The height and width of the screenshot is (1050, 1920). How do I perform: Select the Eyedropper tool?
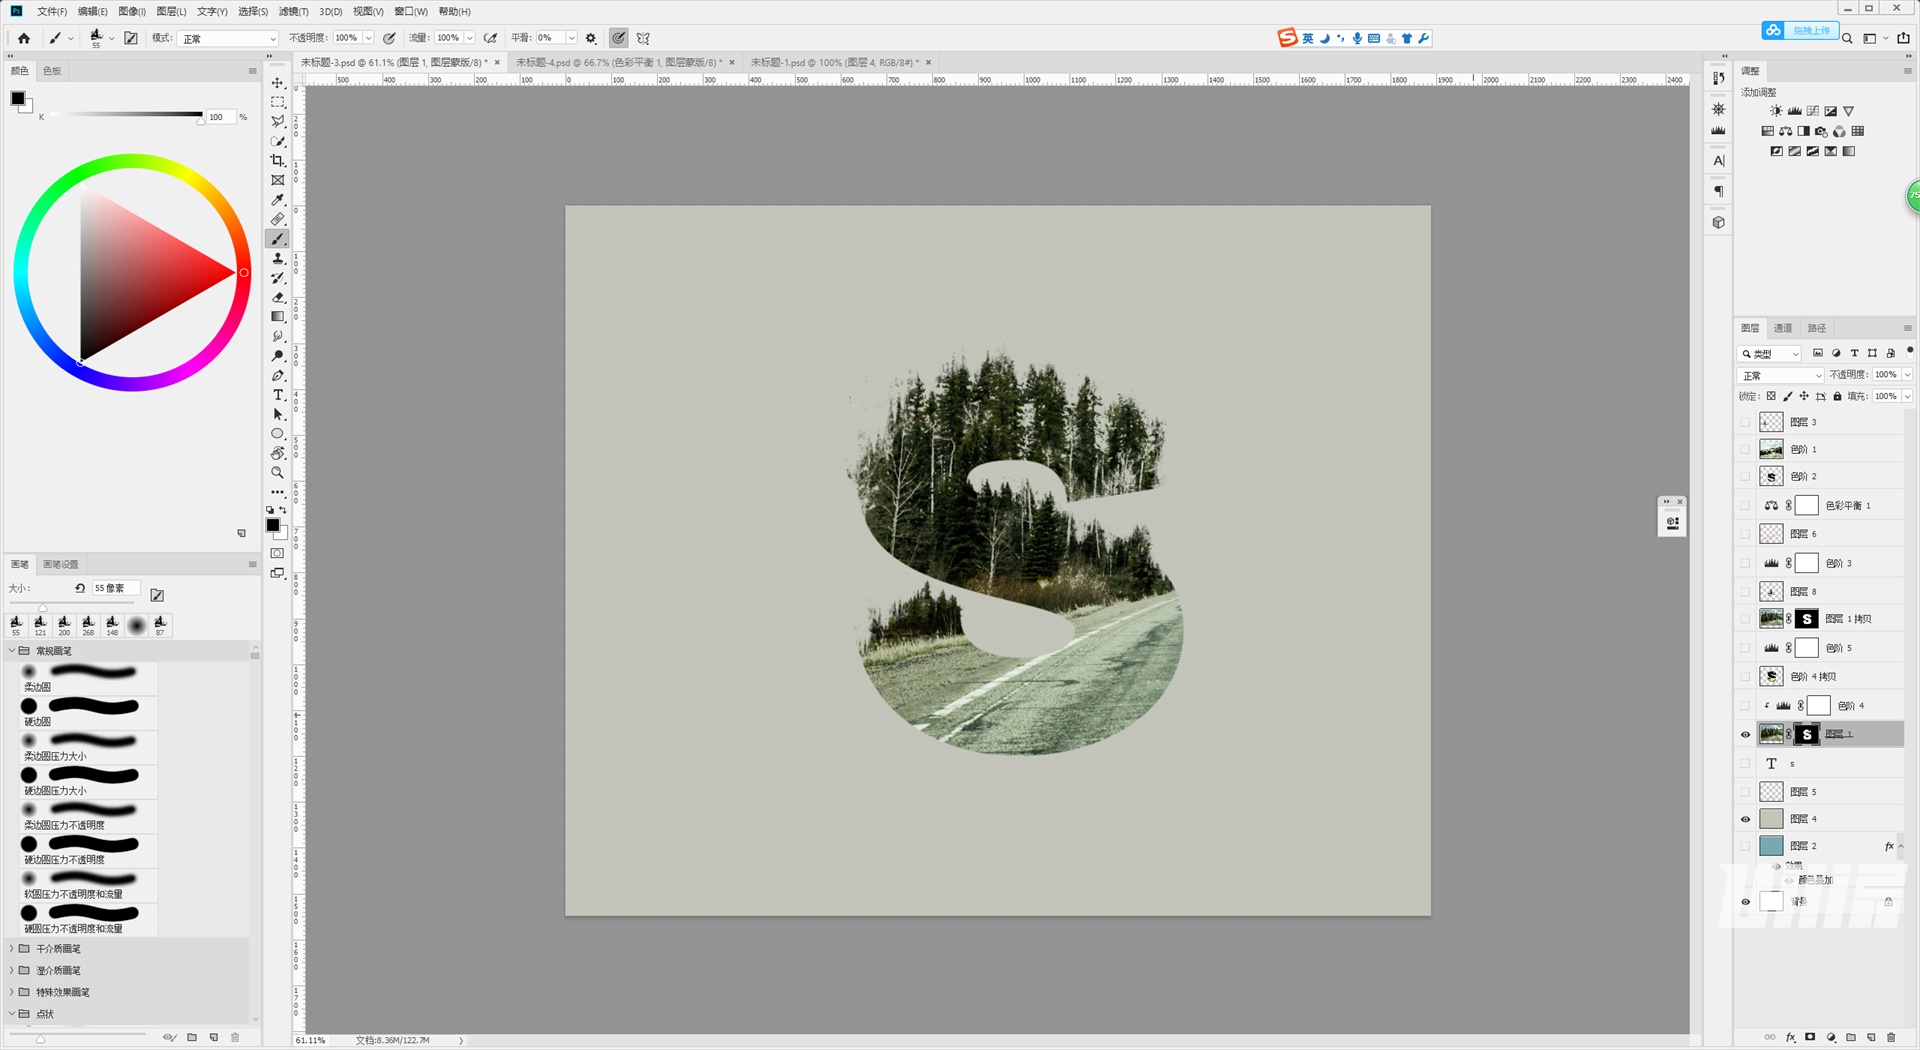pos(278,200)
